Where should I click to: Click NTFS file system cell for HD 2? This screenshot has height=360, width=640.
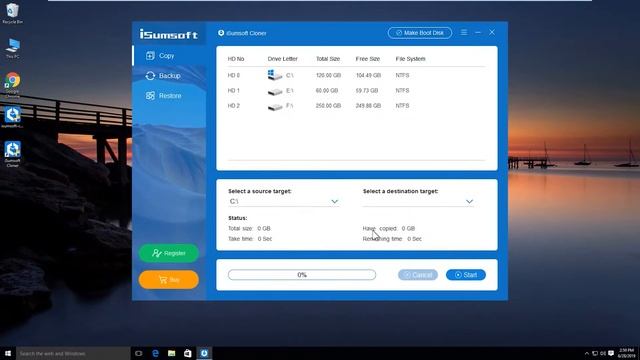coord(402,105)
